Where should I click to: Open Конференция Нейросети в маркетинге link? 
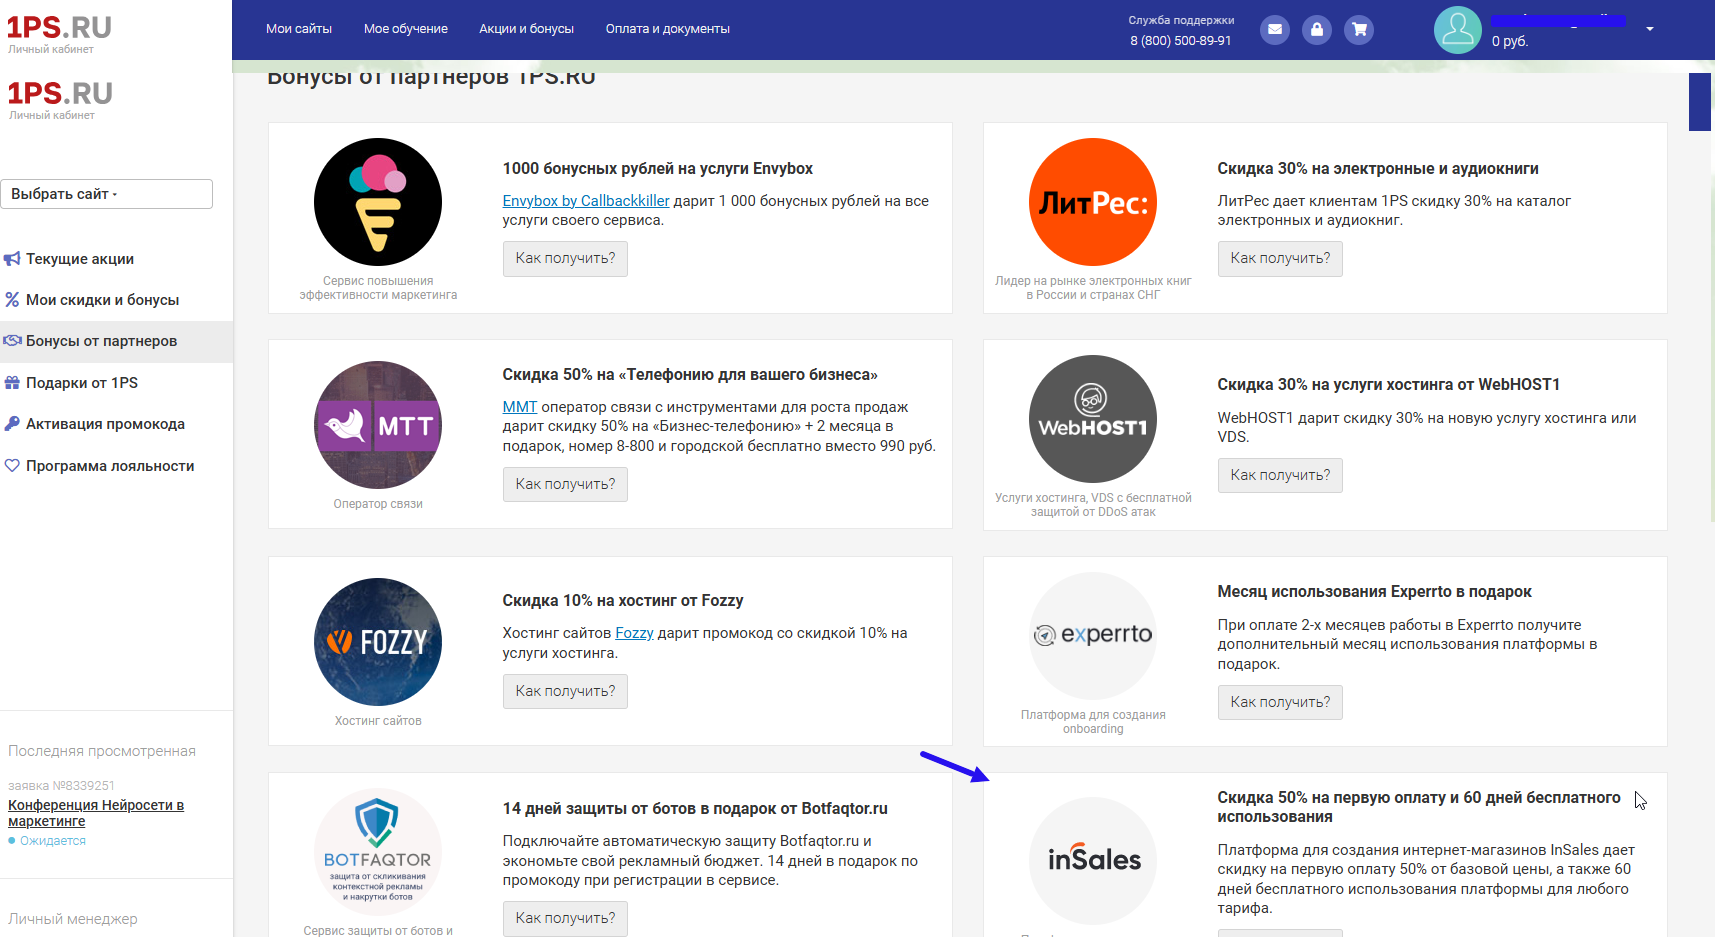point(96,813)
